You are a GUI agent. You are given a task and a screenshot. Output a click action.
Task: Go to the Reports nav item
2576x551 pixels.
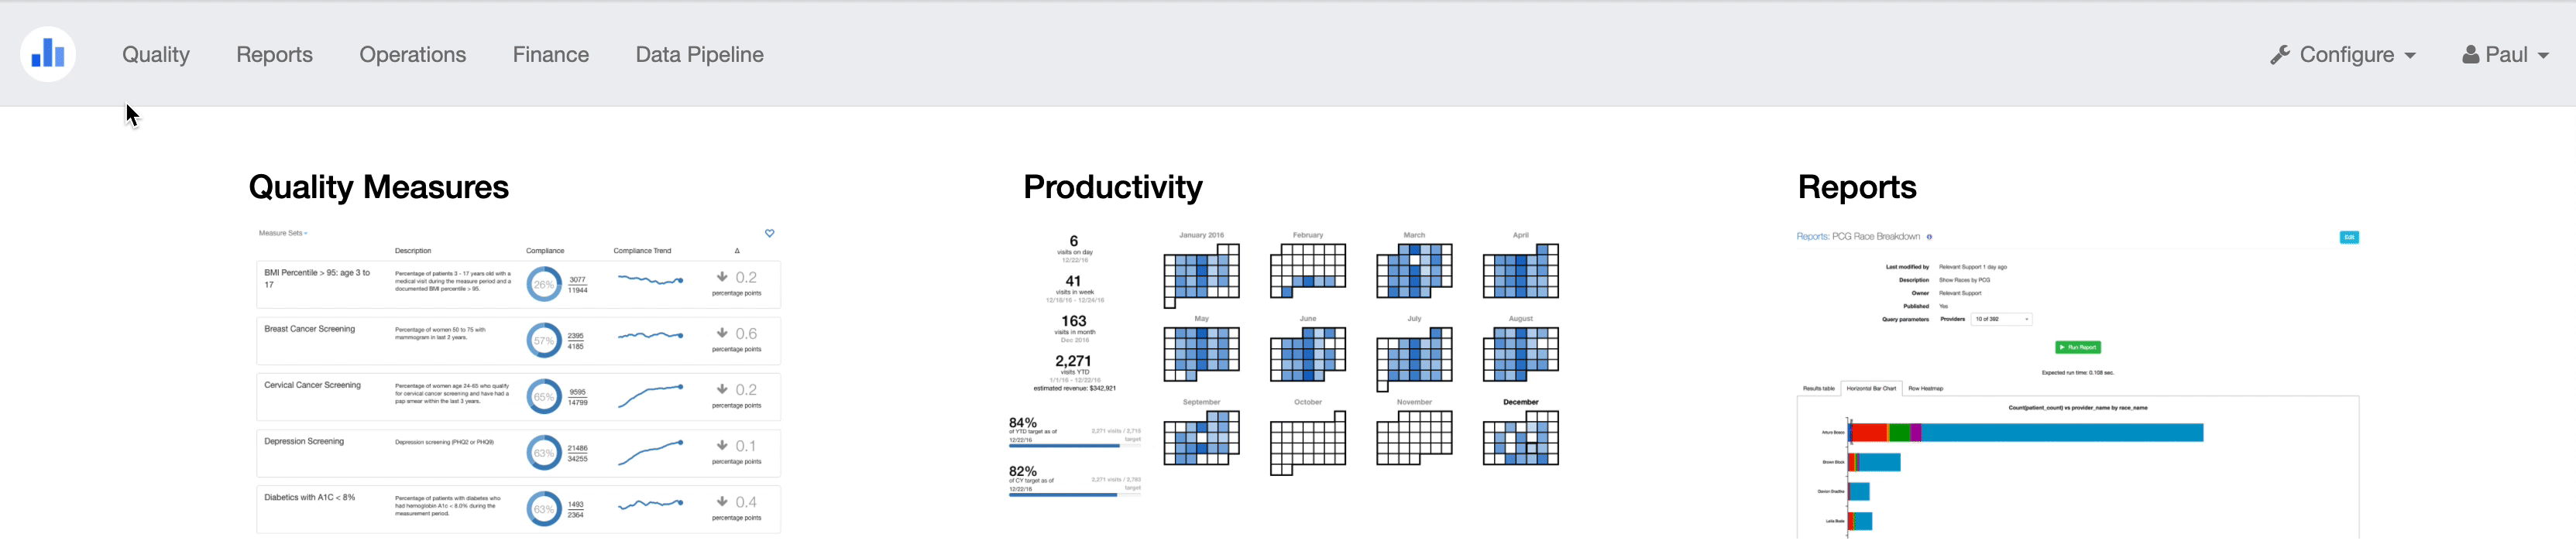coord(274,55)
